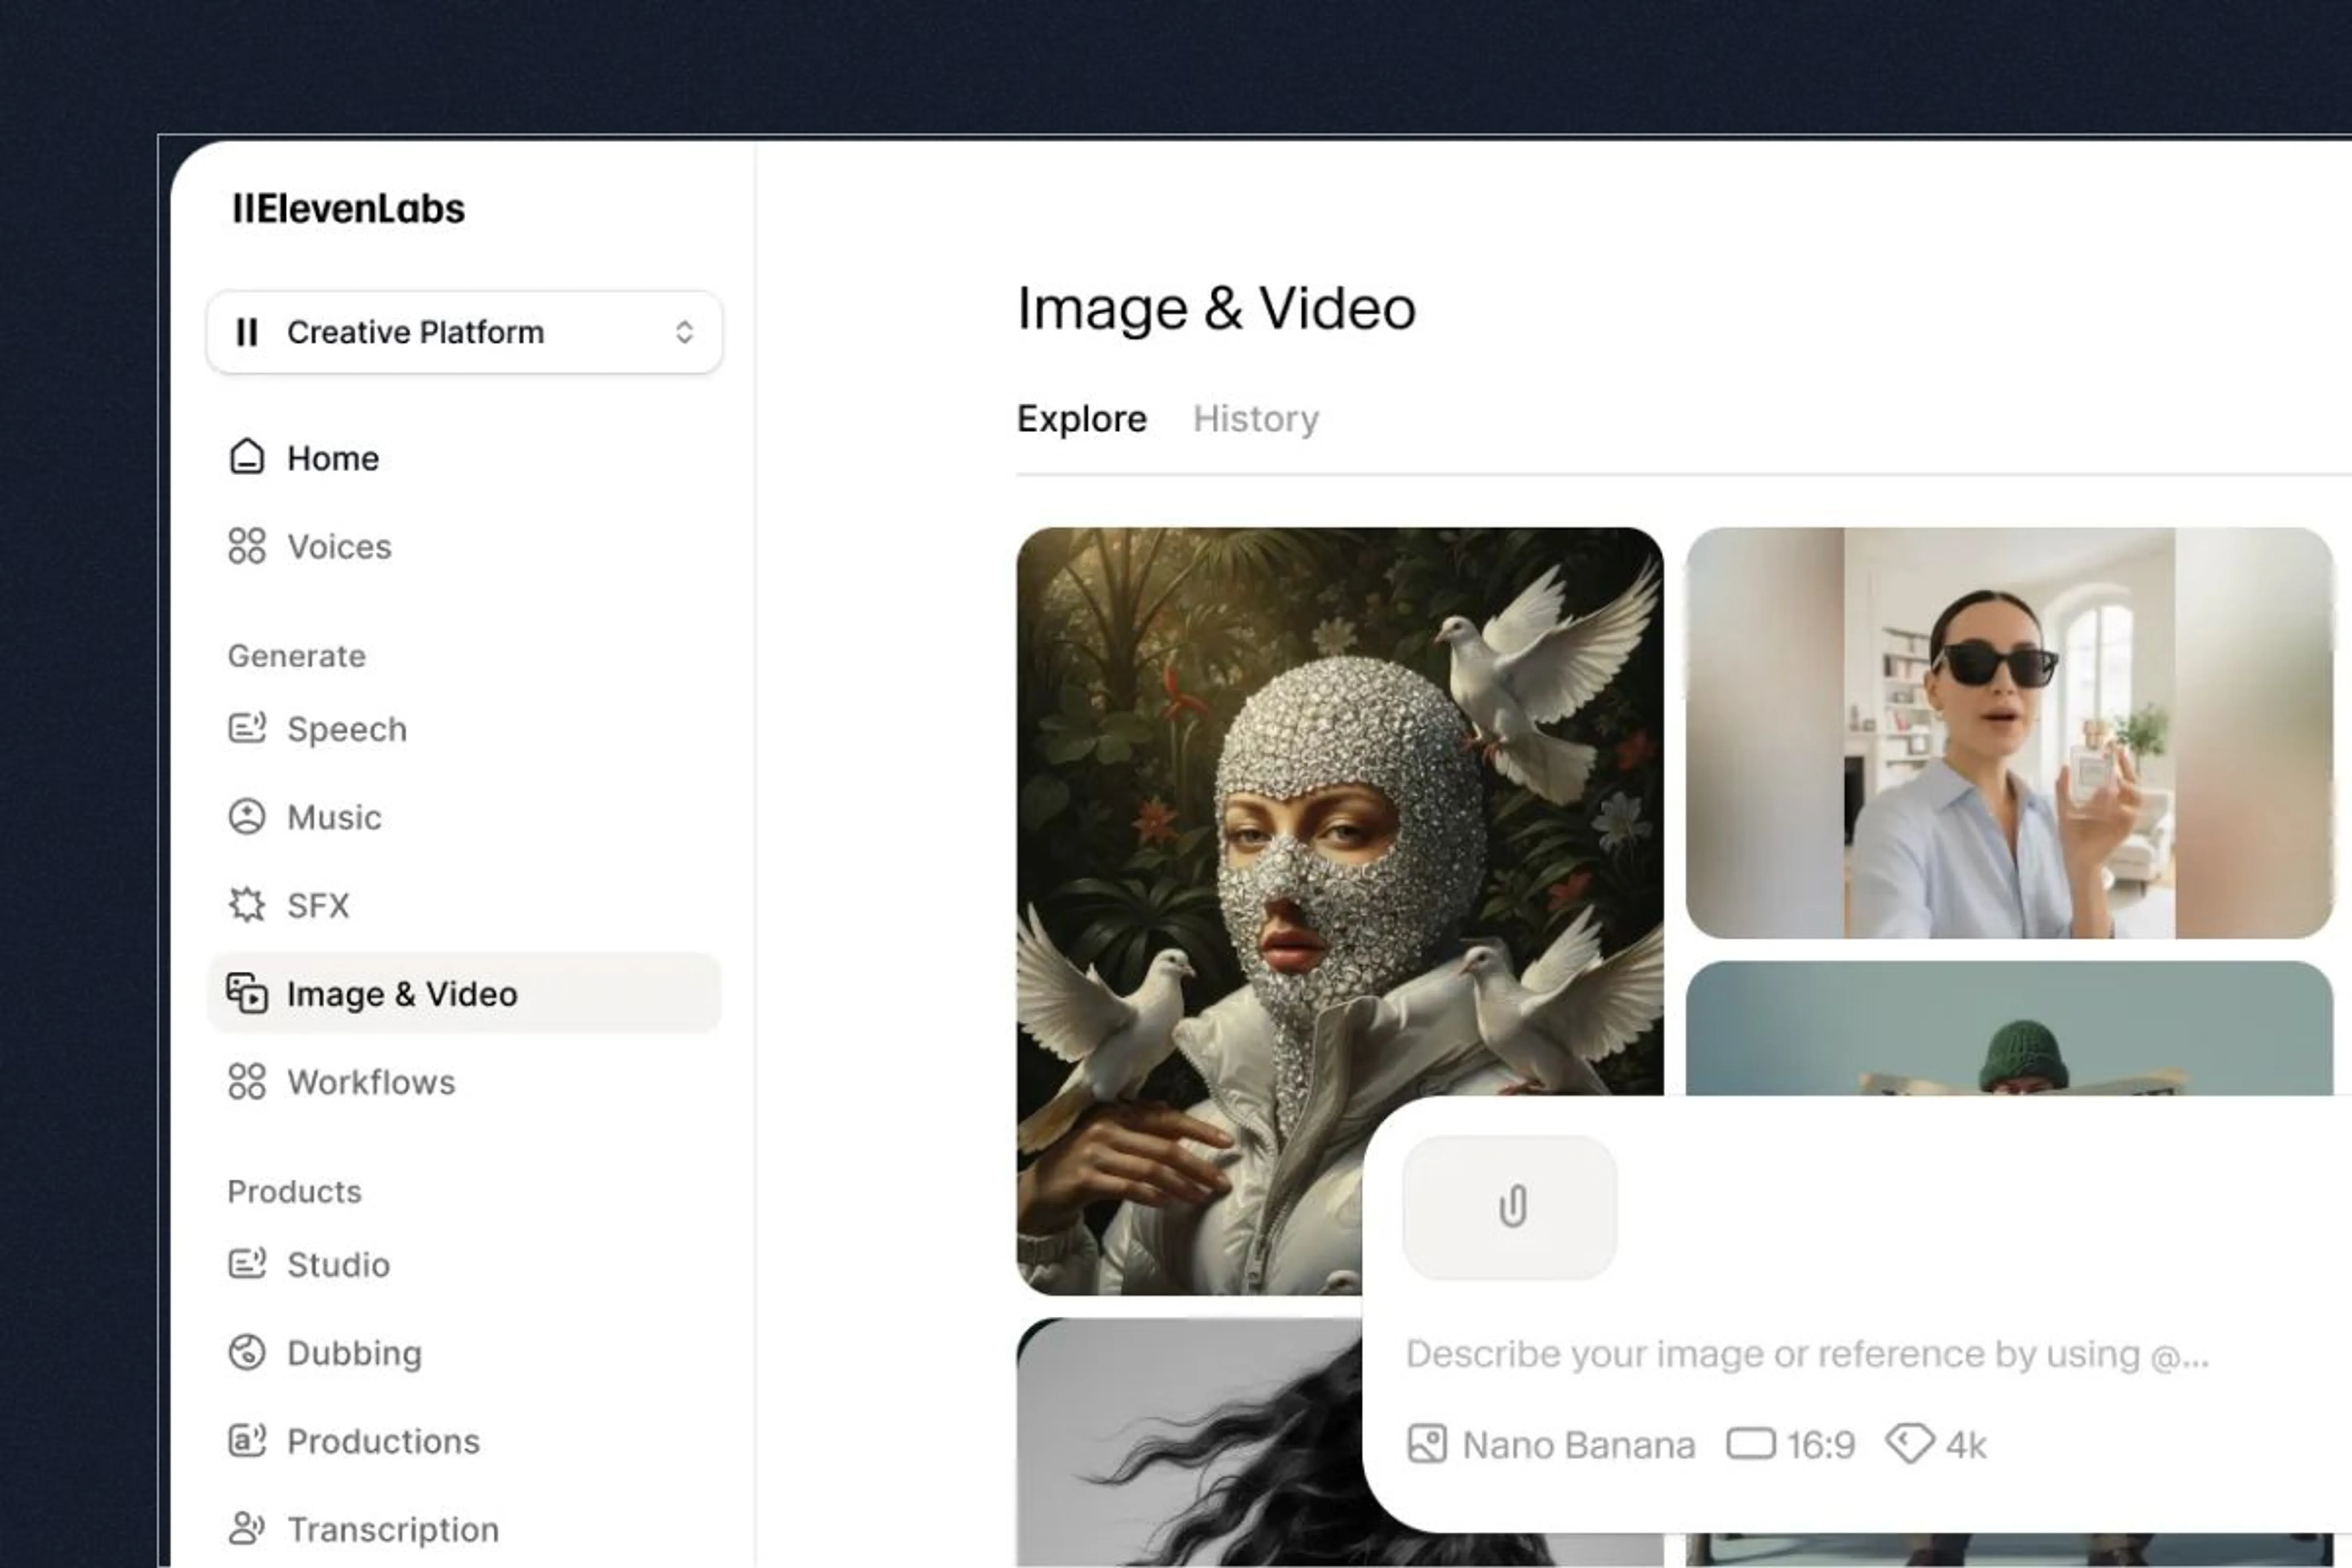Image resolution: width=2352 pixels, height=1568 pixels.
Task: Click the ElevenLabs logo
Action: point(348,208)
